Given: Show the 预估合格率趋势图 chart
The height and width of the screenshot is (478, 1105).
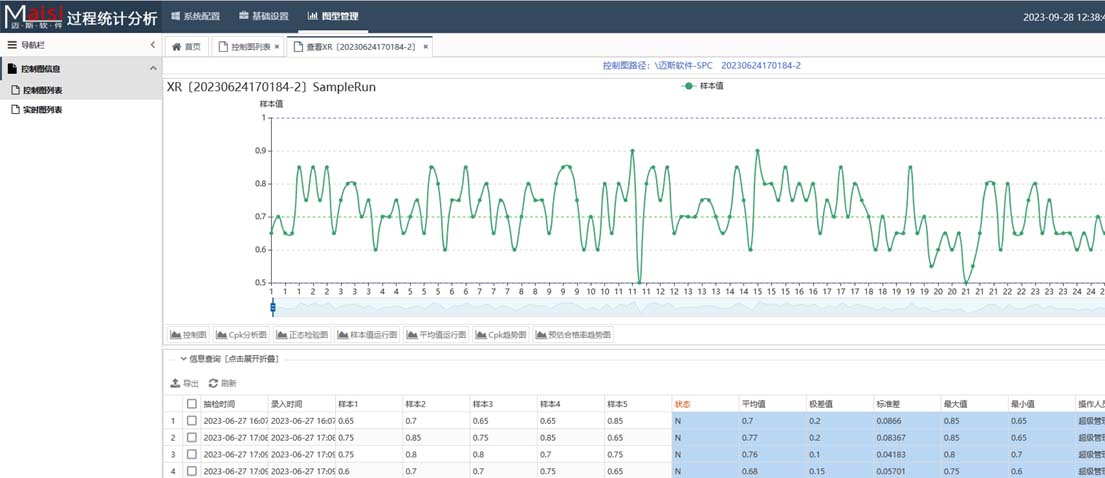Looking at the screenshot, I should point(573,335).
